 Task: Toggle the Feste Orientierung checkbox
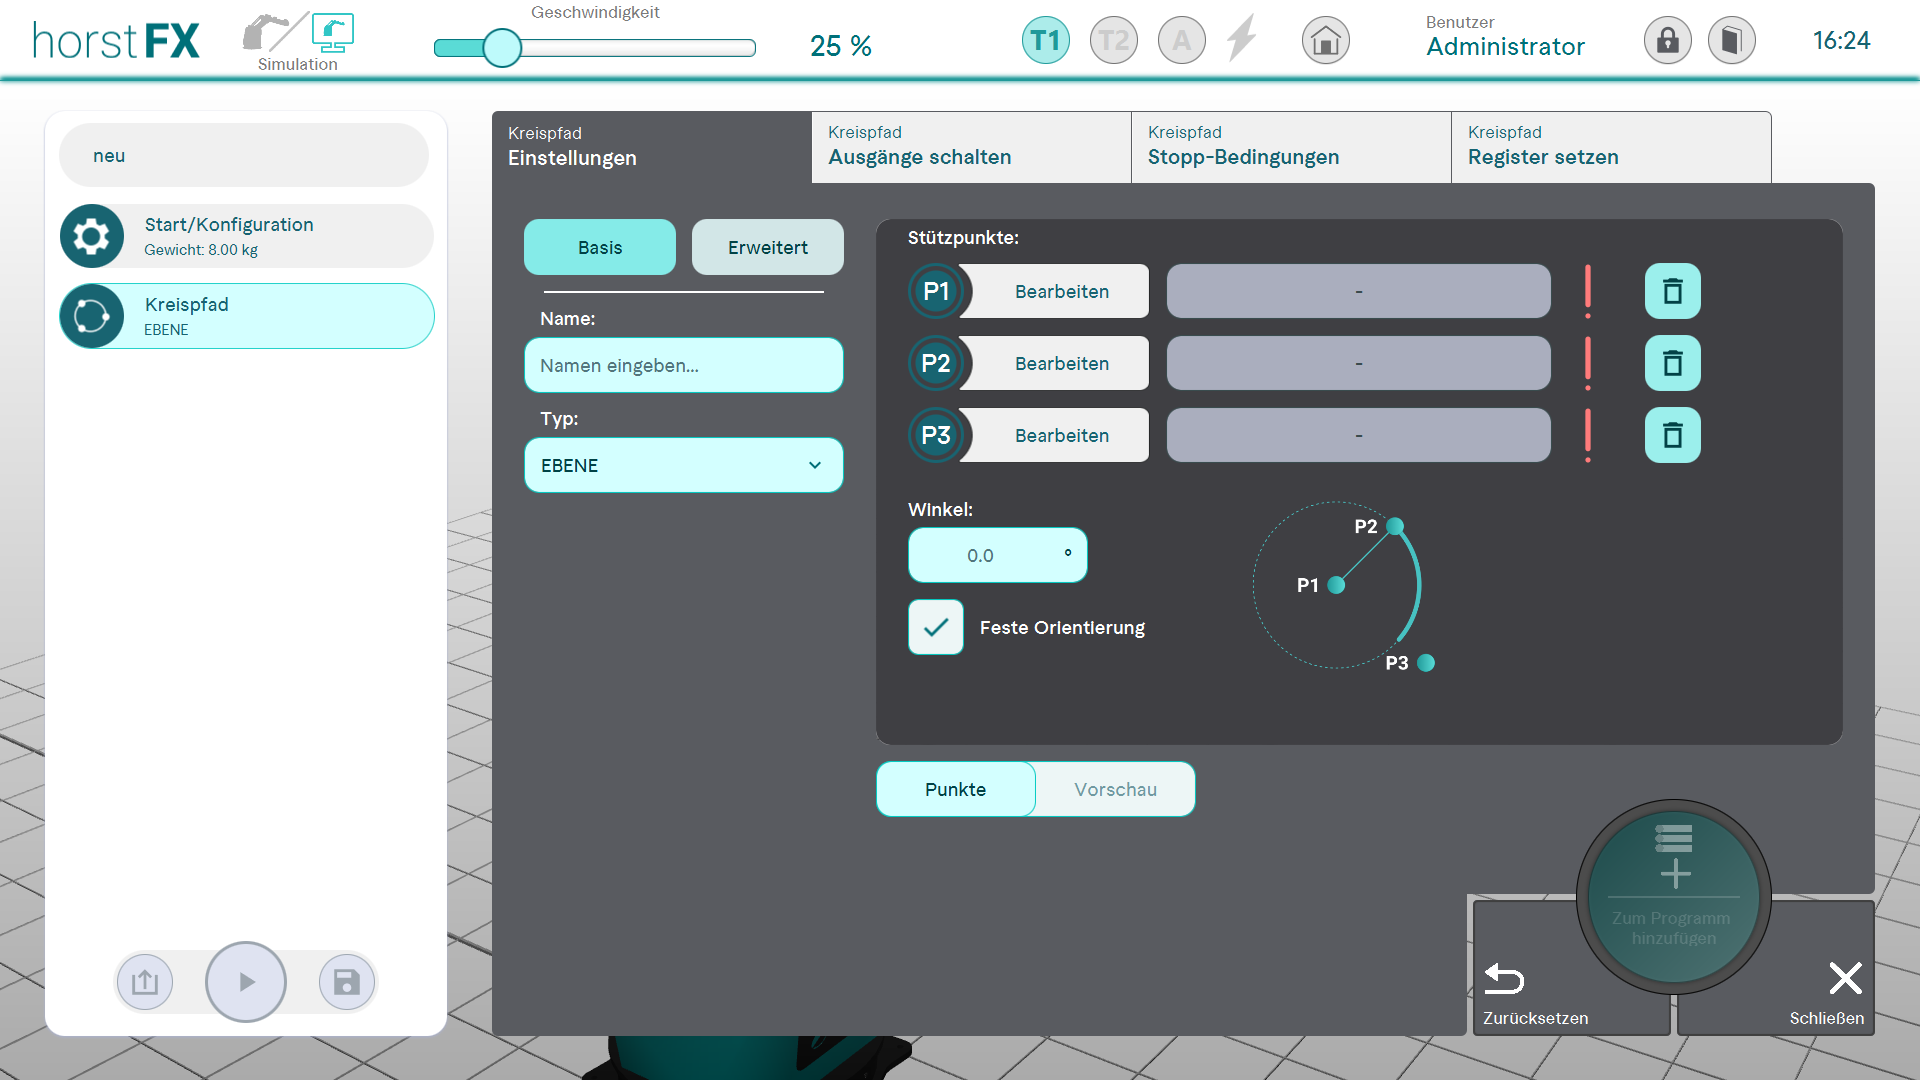click(935, 627)
